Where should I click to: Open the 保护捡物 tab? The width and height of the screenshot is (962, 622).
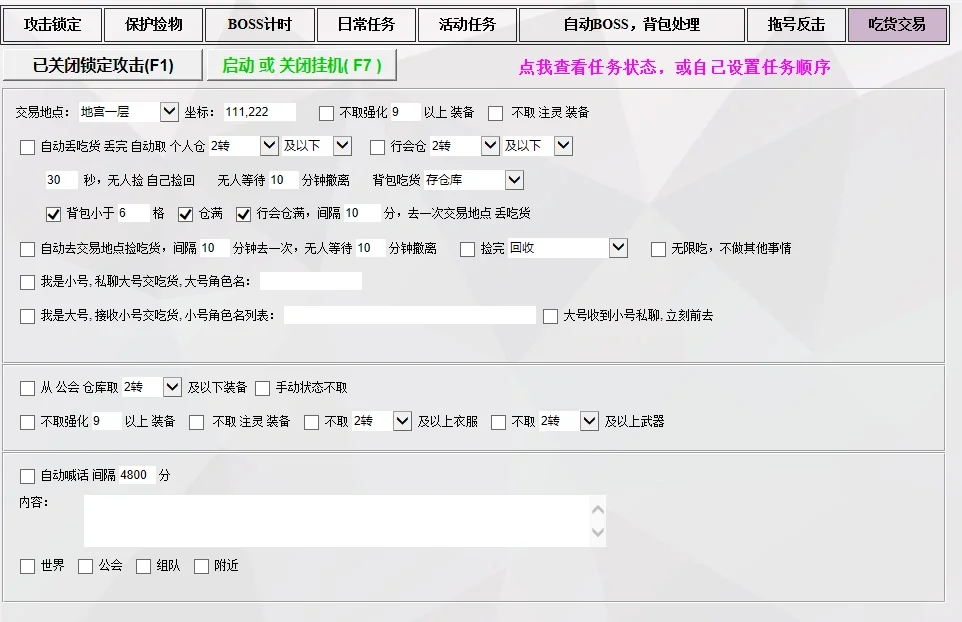153,24
